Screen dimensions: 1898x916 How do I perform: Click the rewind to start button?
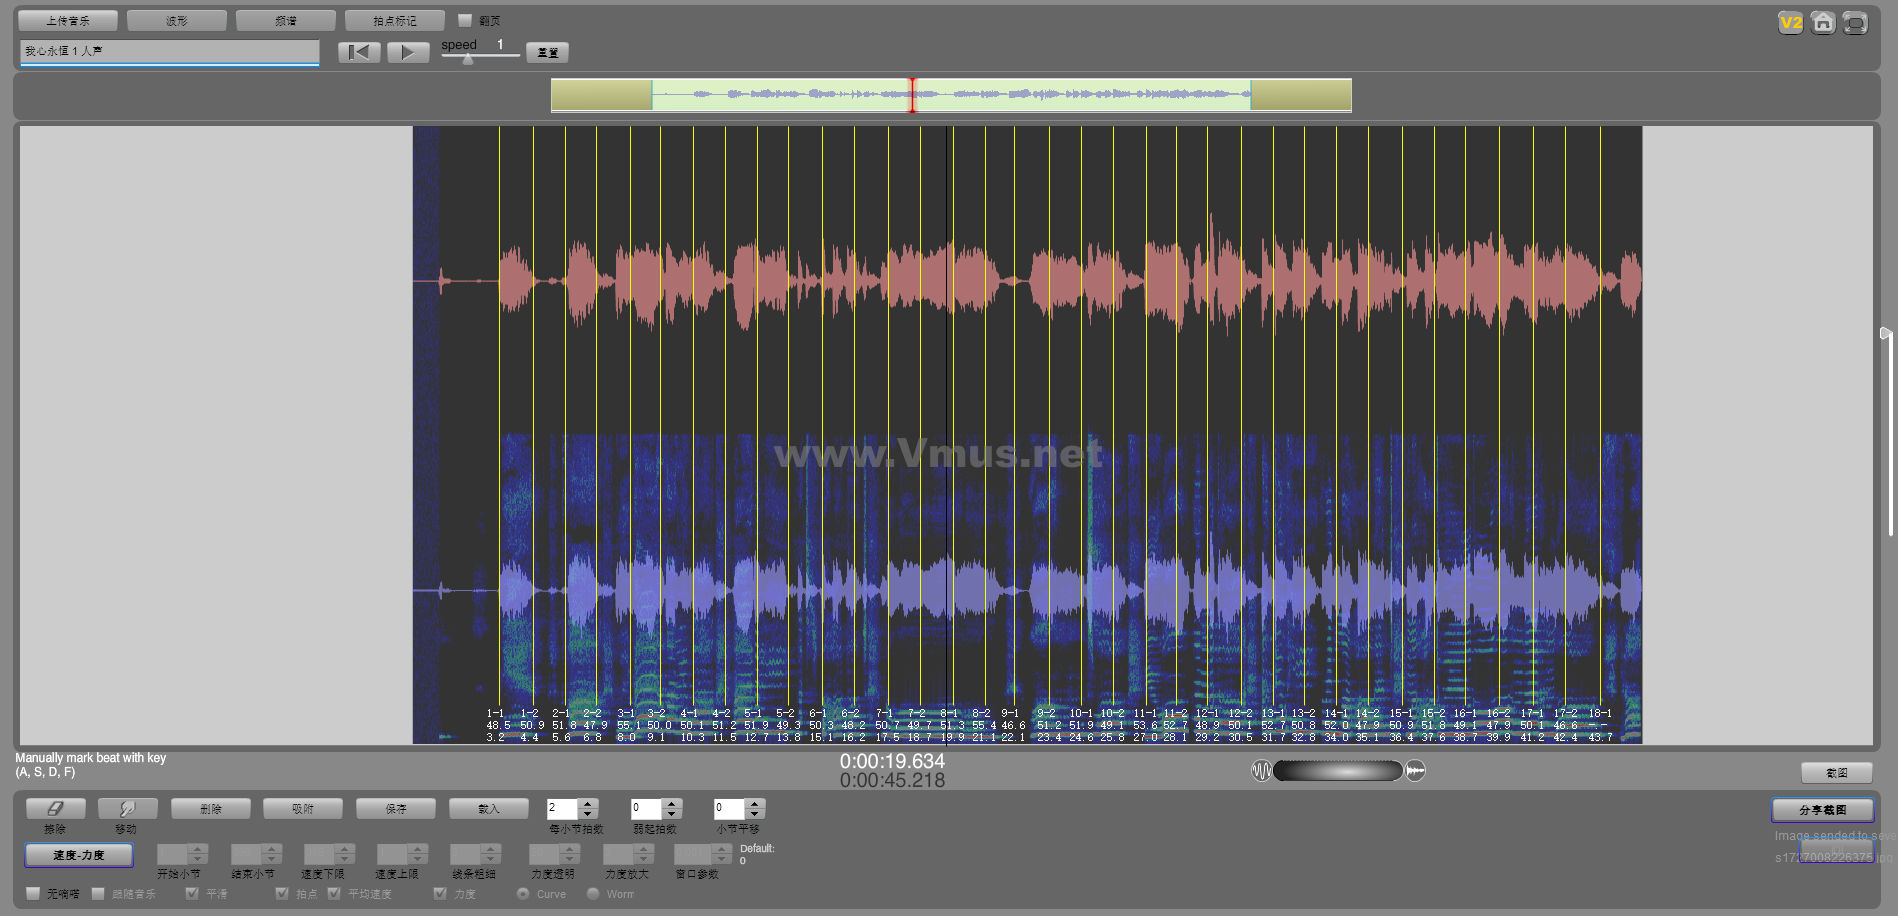(x=358, y=53)
